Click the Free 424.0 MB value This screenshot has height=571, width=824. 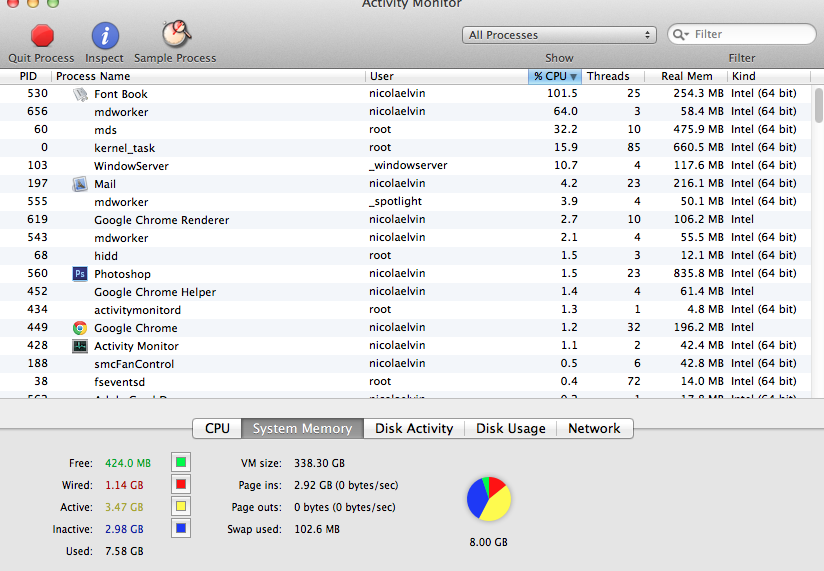coord(128,463)
